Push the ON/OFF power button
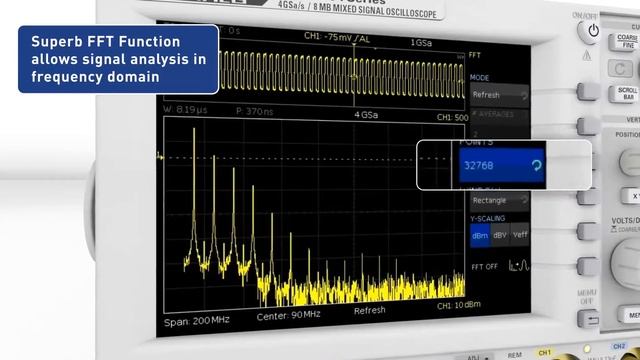The image size is (640, 360). [590, 31]
